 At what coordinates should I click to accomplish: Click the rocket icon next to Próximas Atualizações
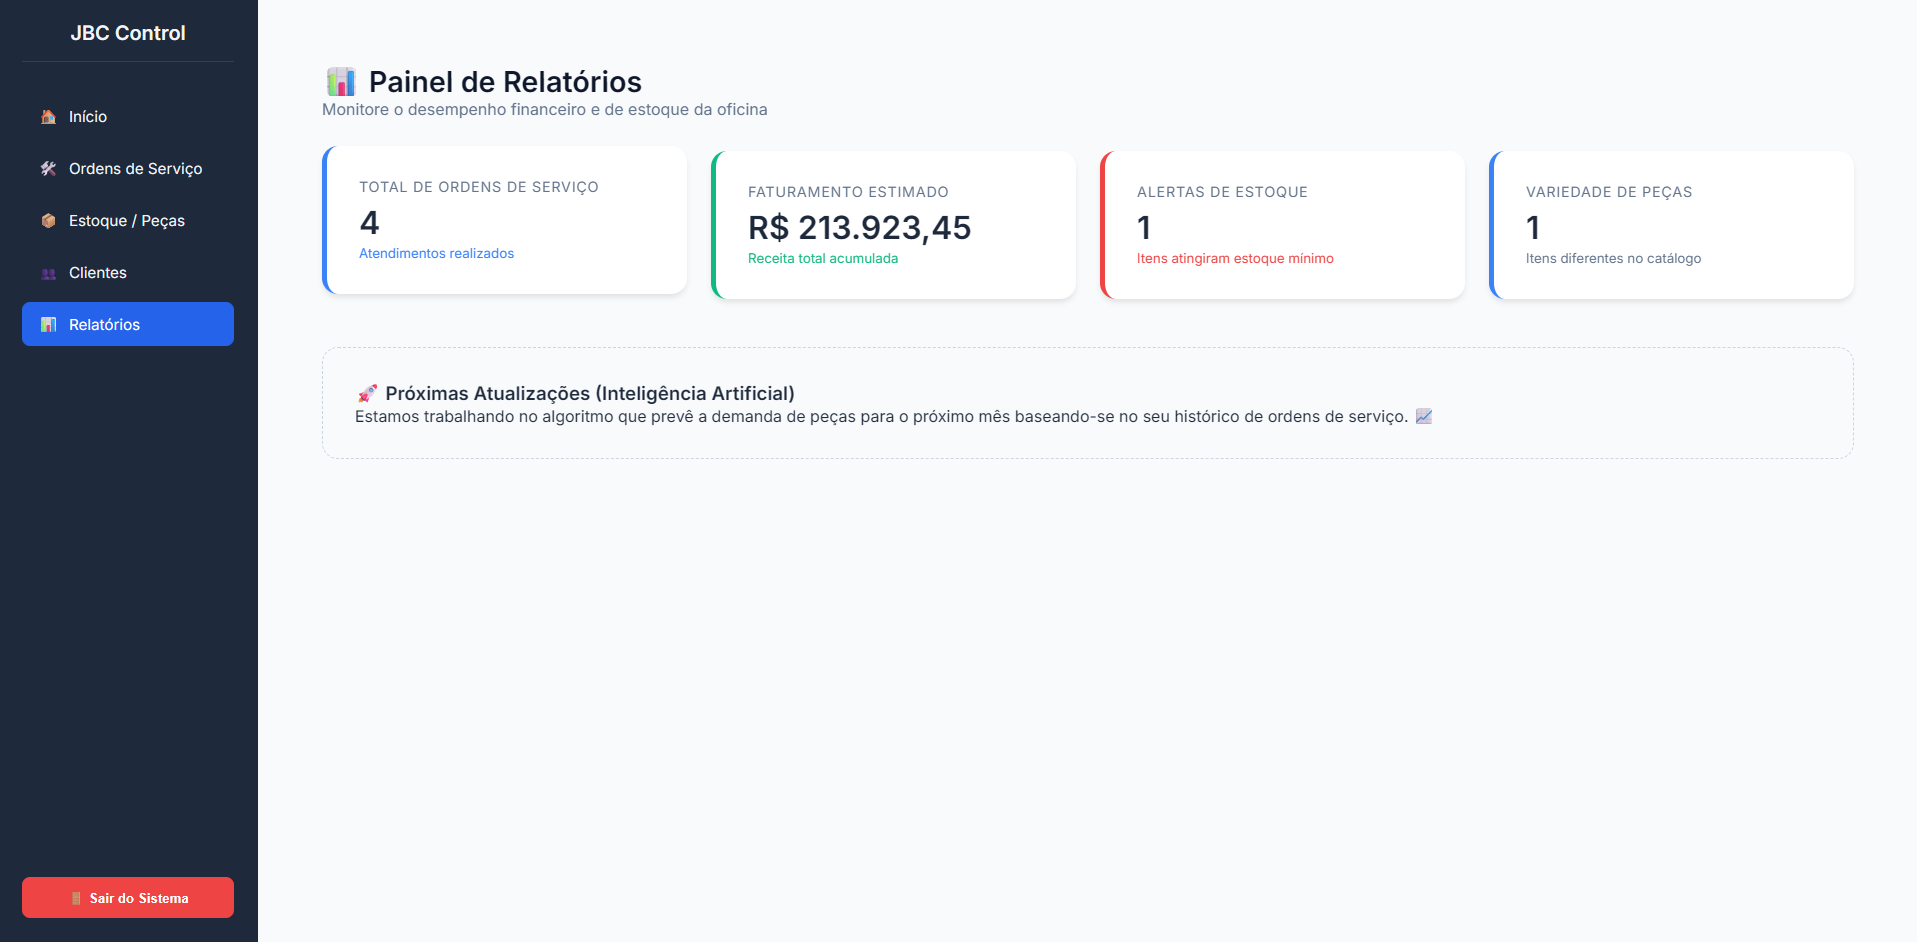(x=367, y=393)
